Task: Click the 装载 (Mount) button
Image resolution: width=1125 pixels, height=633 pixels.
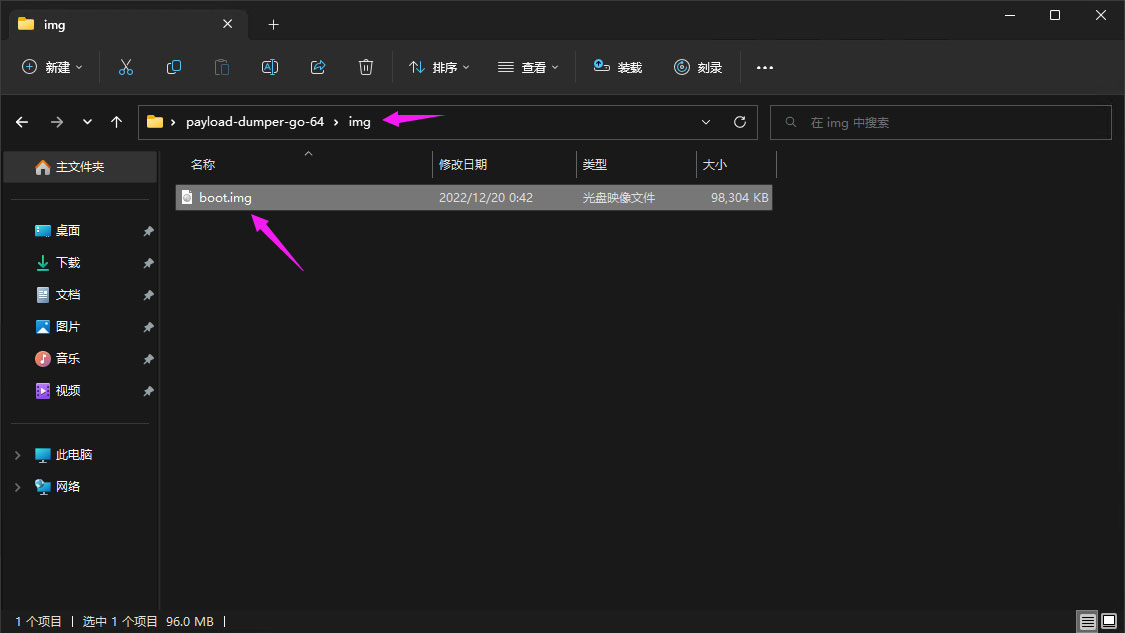Action: coord(618,67)
